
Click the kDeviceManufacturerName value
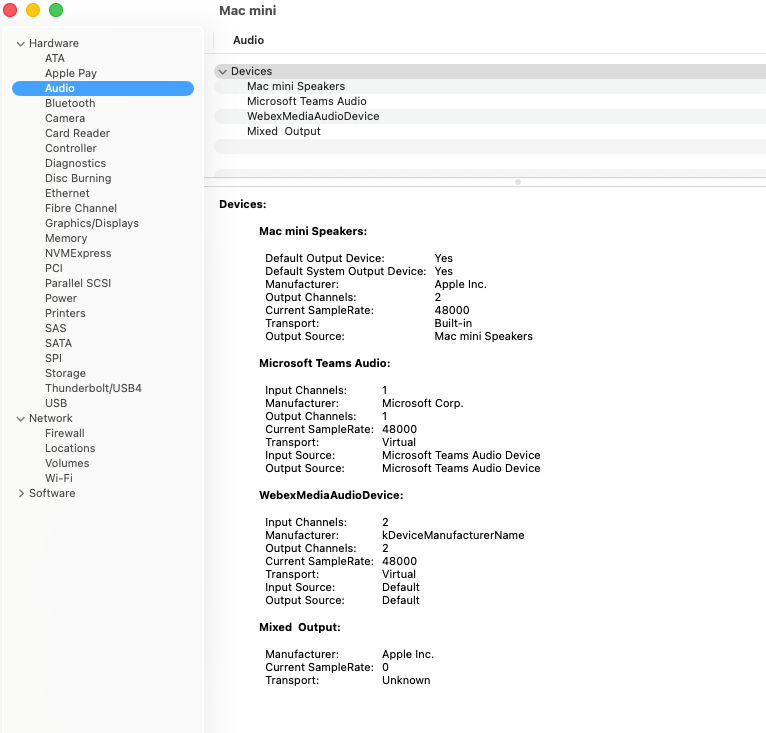tap(453, 536)
